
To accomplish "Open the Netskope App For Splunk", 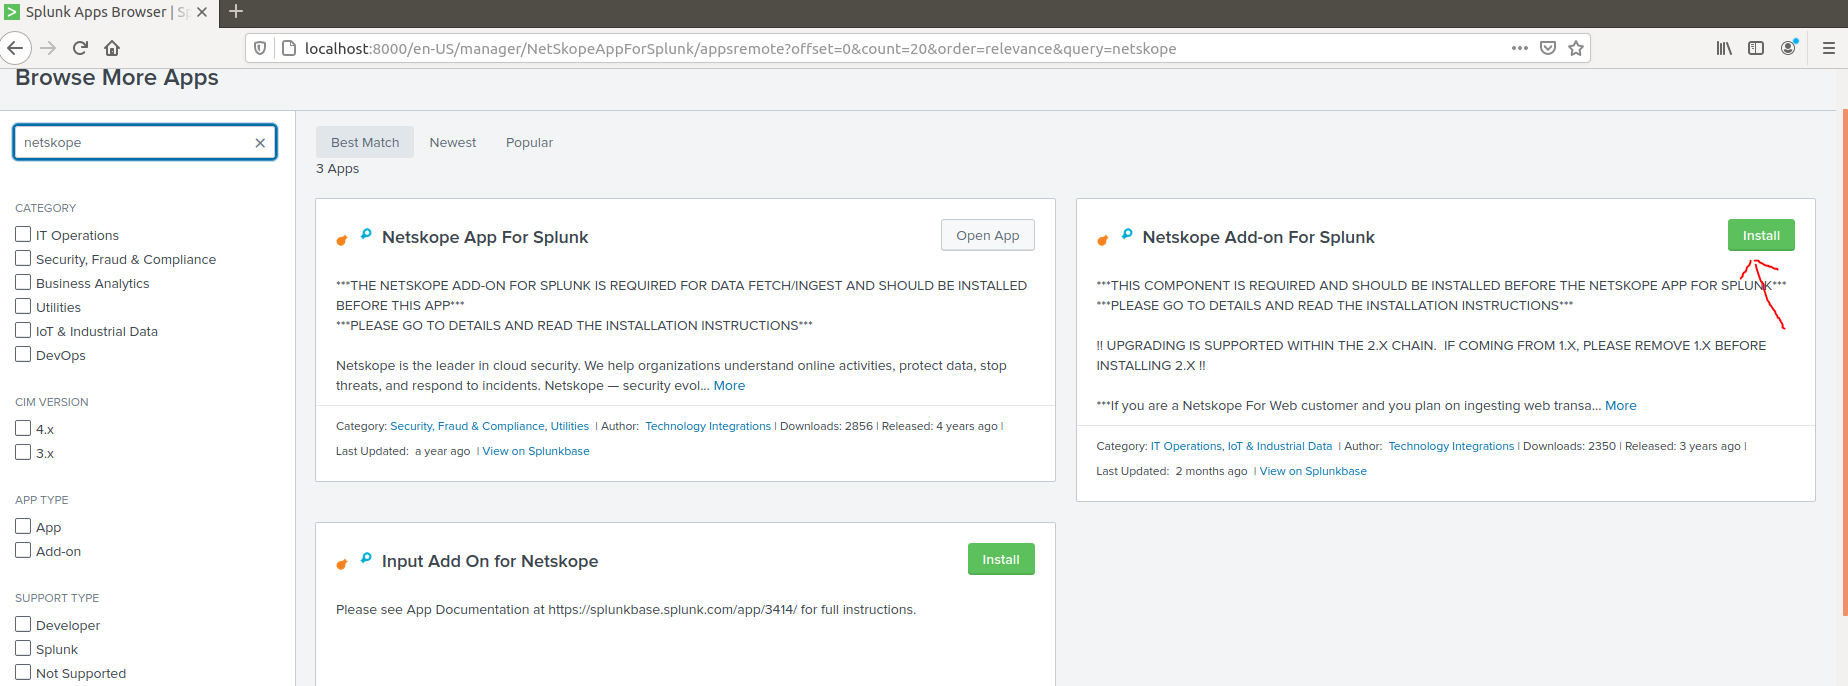I will coord(987,235).
